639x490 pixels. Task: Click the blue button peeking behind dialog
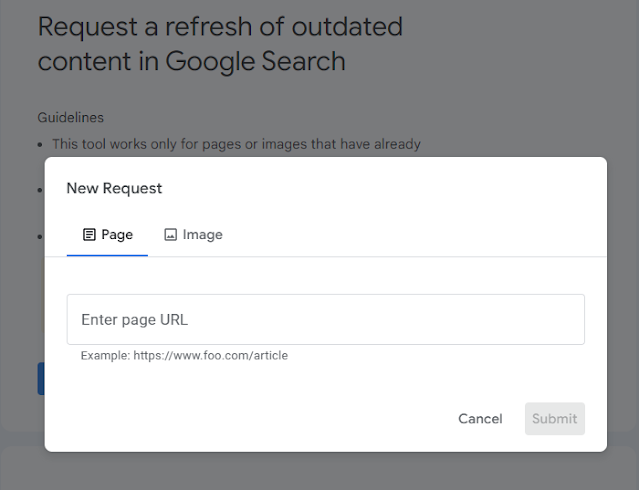(x=40, y=379)
